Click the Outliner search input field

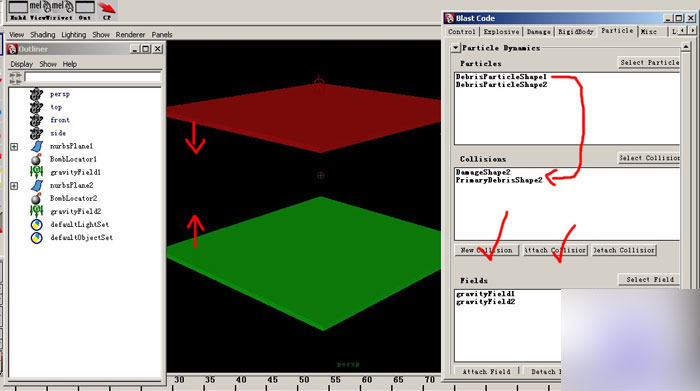tap(92, 77)
